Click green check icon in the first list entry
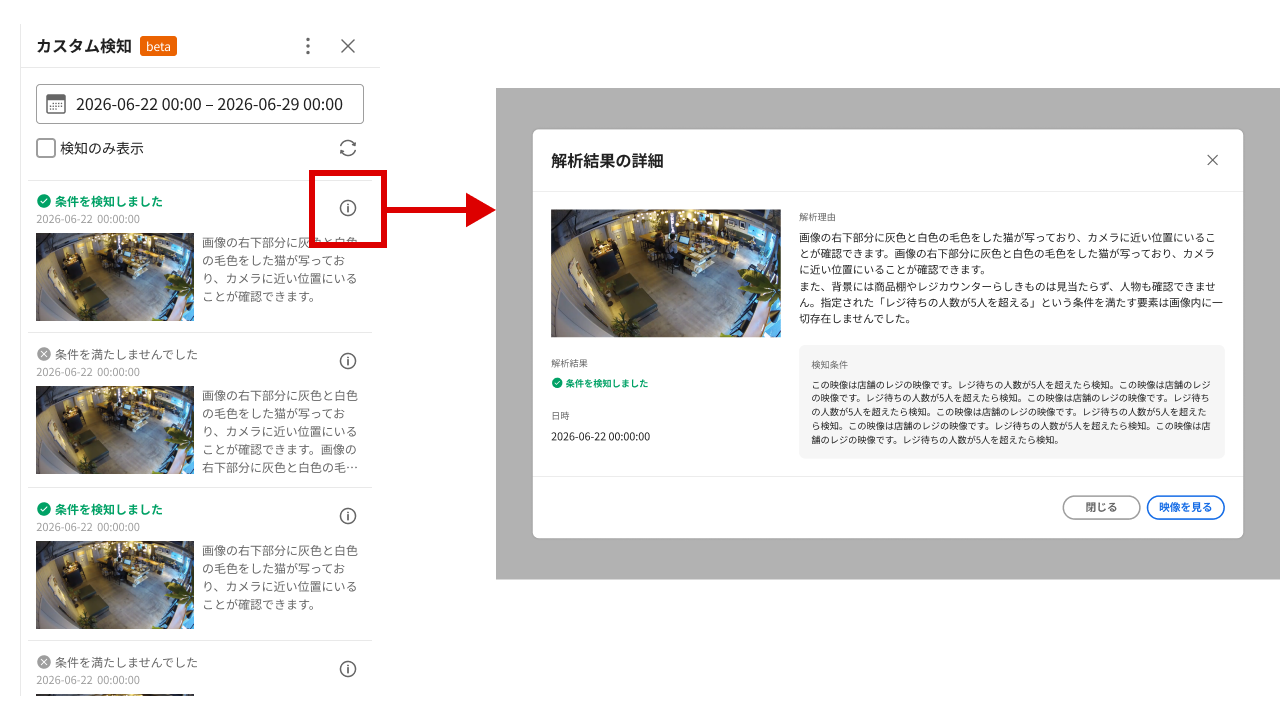Screen dimensions: 1280x720 44,201
